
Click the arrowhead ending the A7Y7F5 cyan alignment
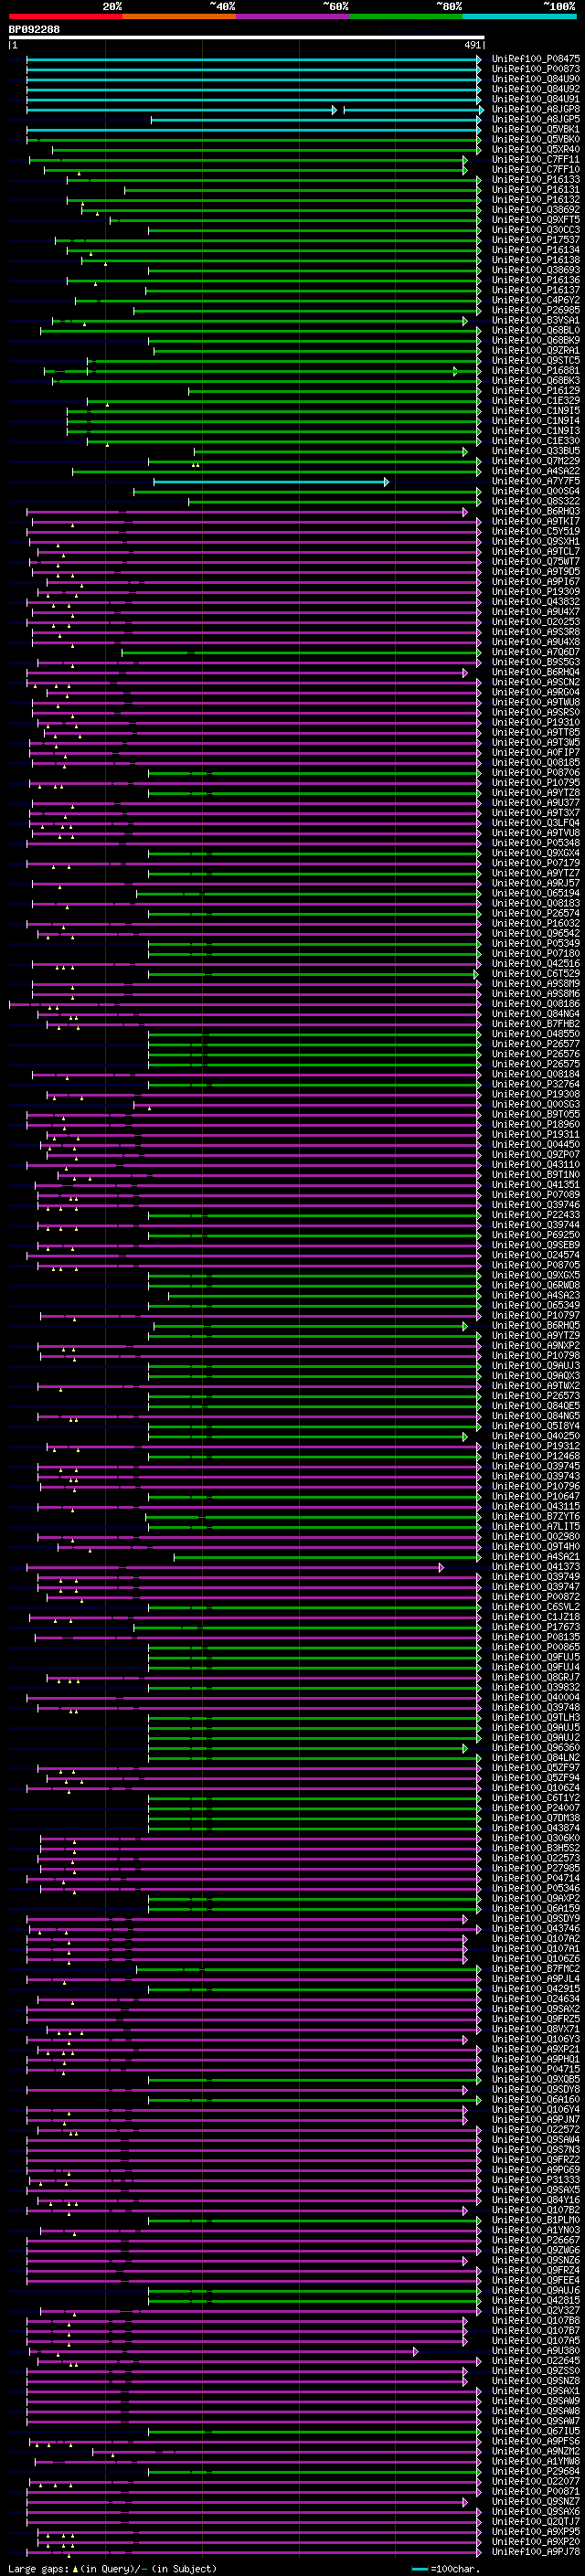tap(386, 482)
